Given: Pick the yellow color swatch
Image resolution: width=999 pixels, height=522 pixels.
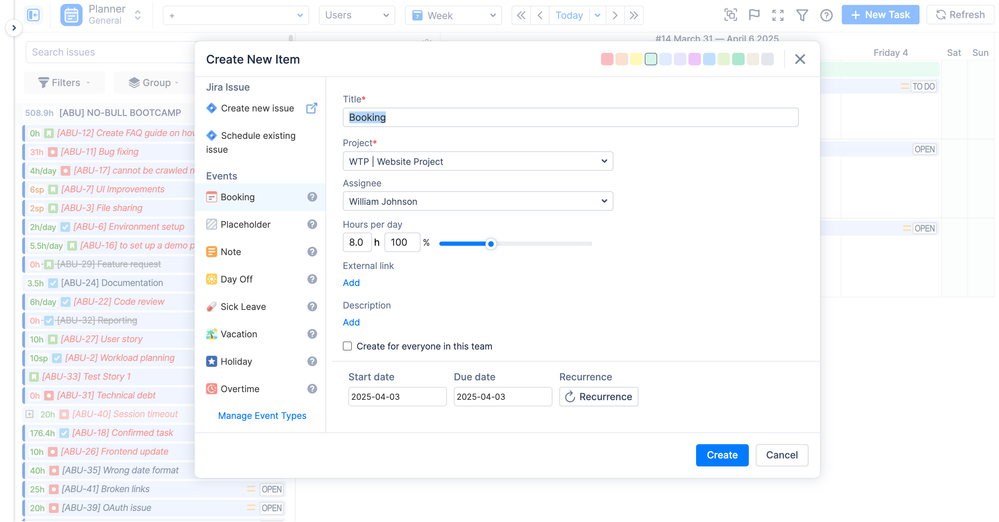Looking at the screenshot, I should [636, 59].
